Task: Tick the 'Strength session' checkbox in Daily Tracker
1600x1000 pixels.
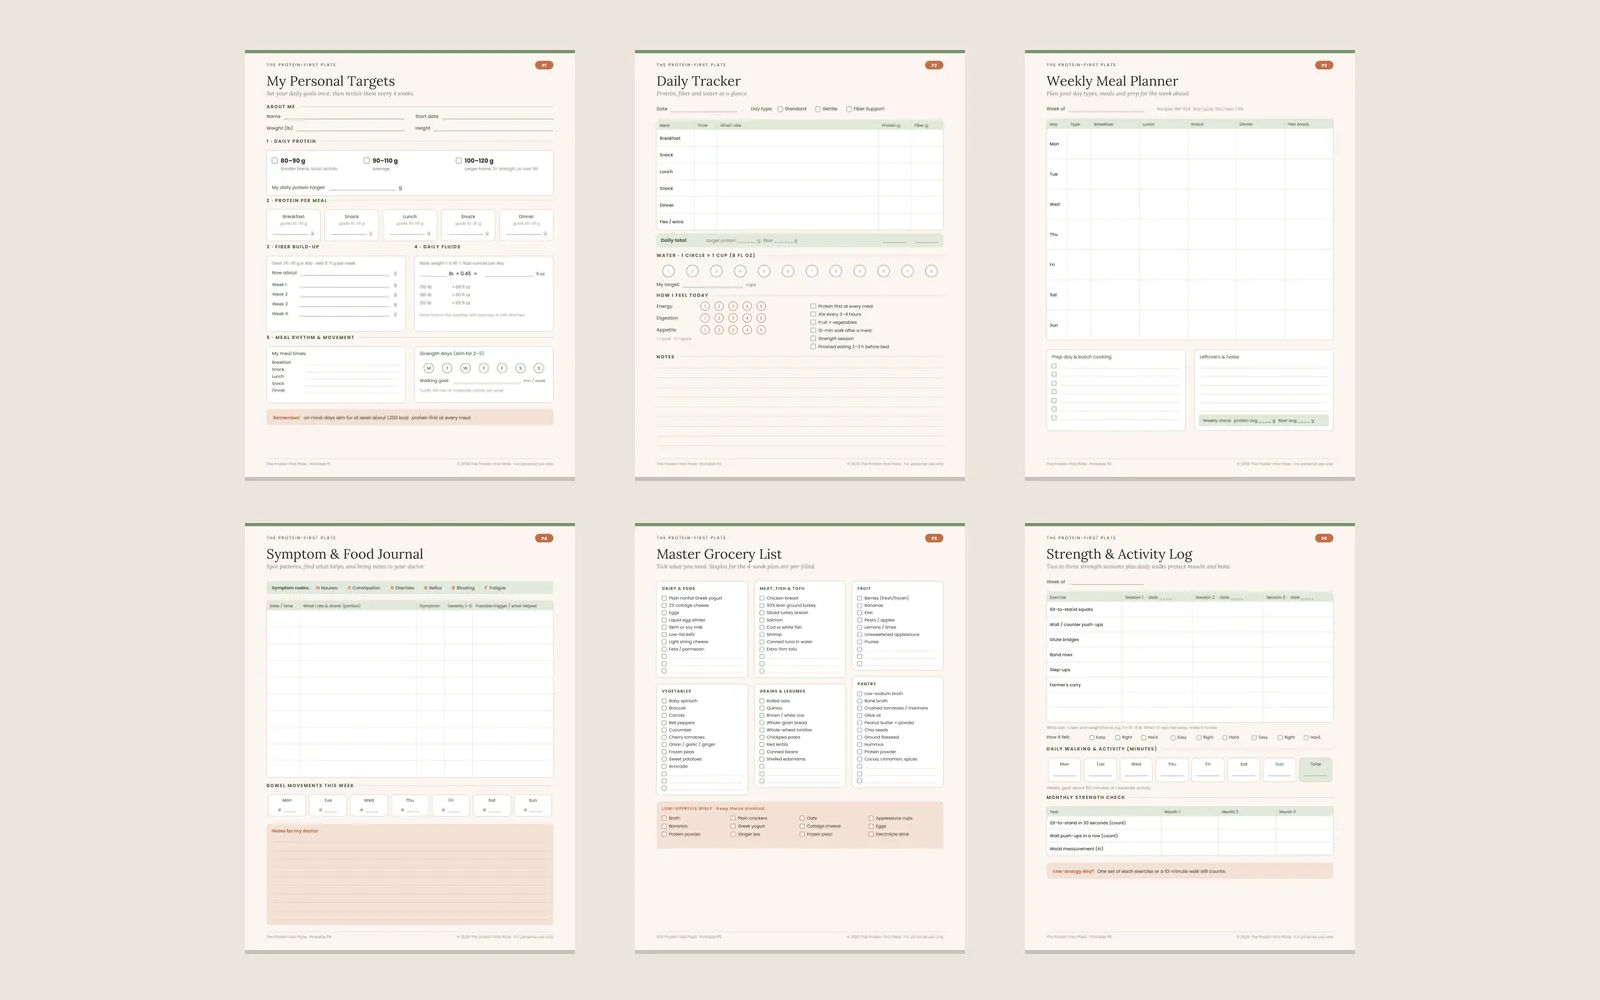Action: pos(813,338)
